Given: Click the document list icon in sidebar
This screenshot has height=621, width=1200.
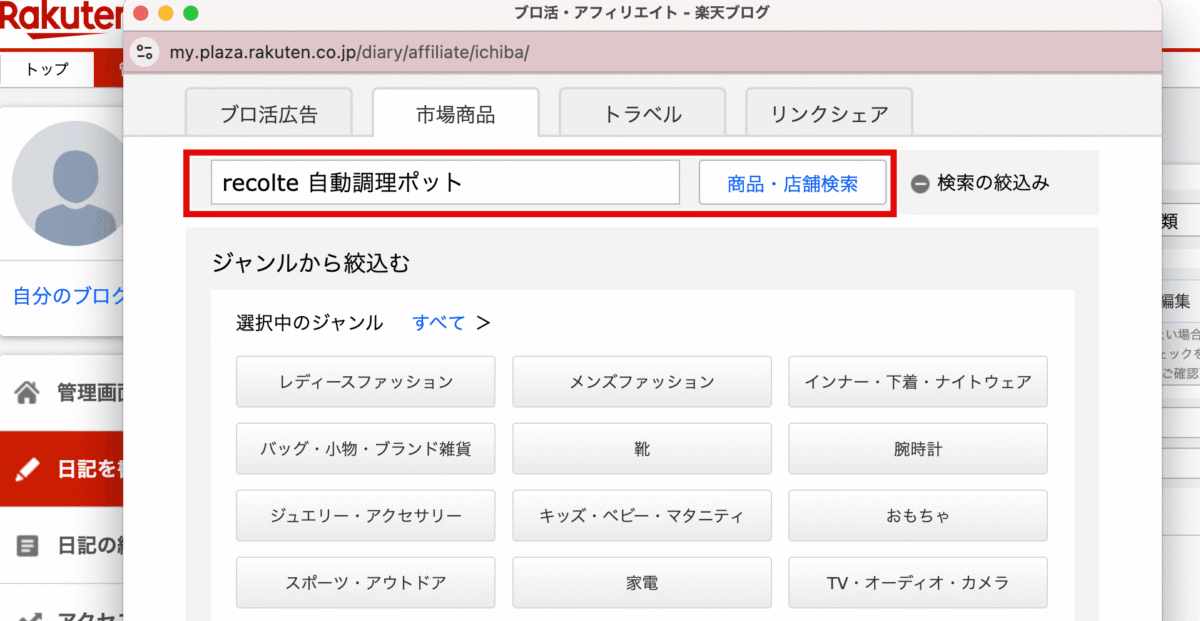Looking at the screenshot, I should click(28, 546).
